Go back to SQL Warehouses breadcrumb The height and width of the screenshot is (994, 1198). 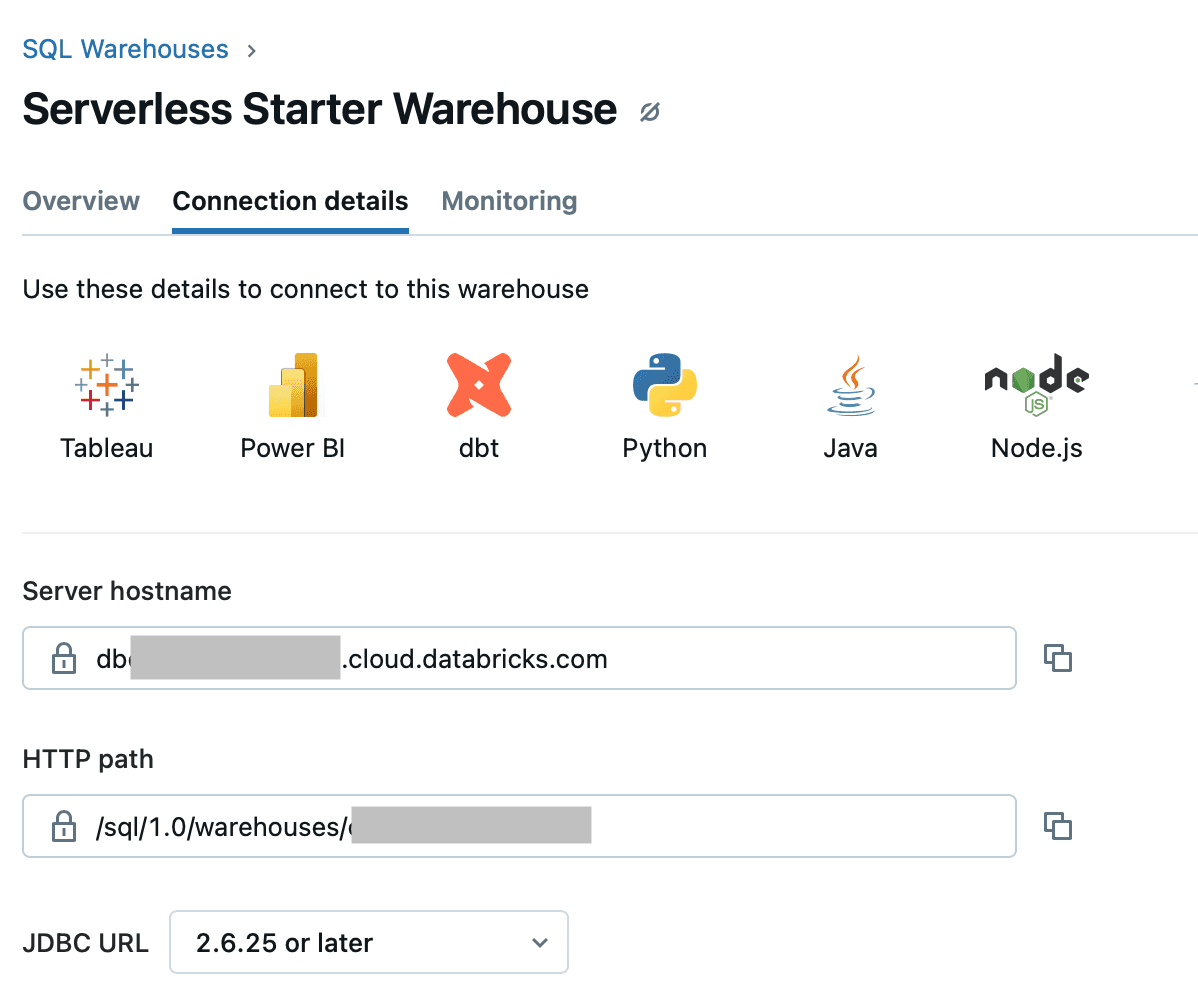coord(125,49)
